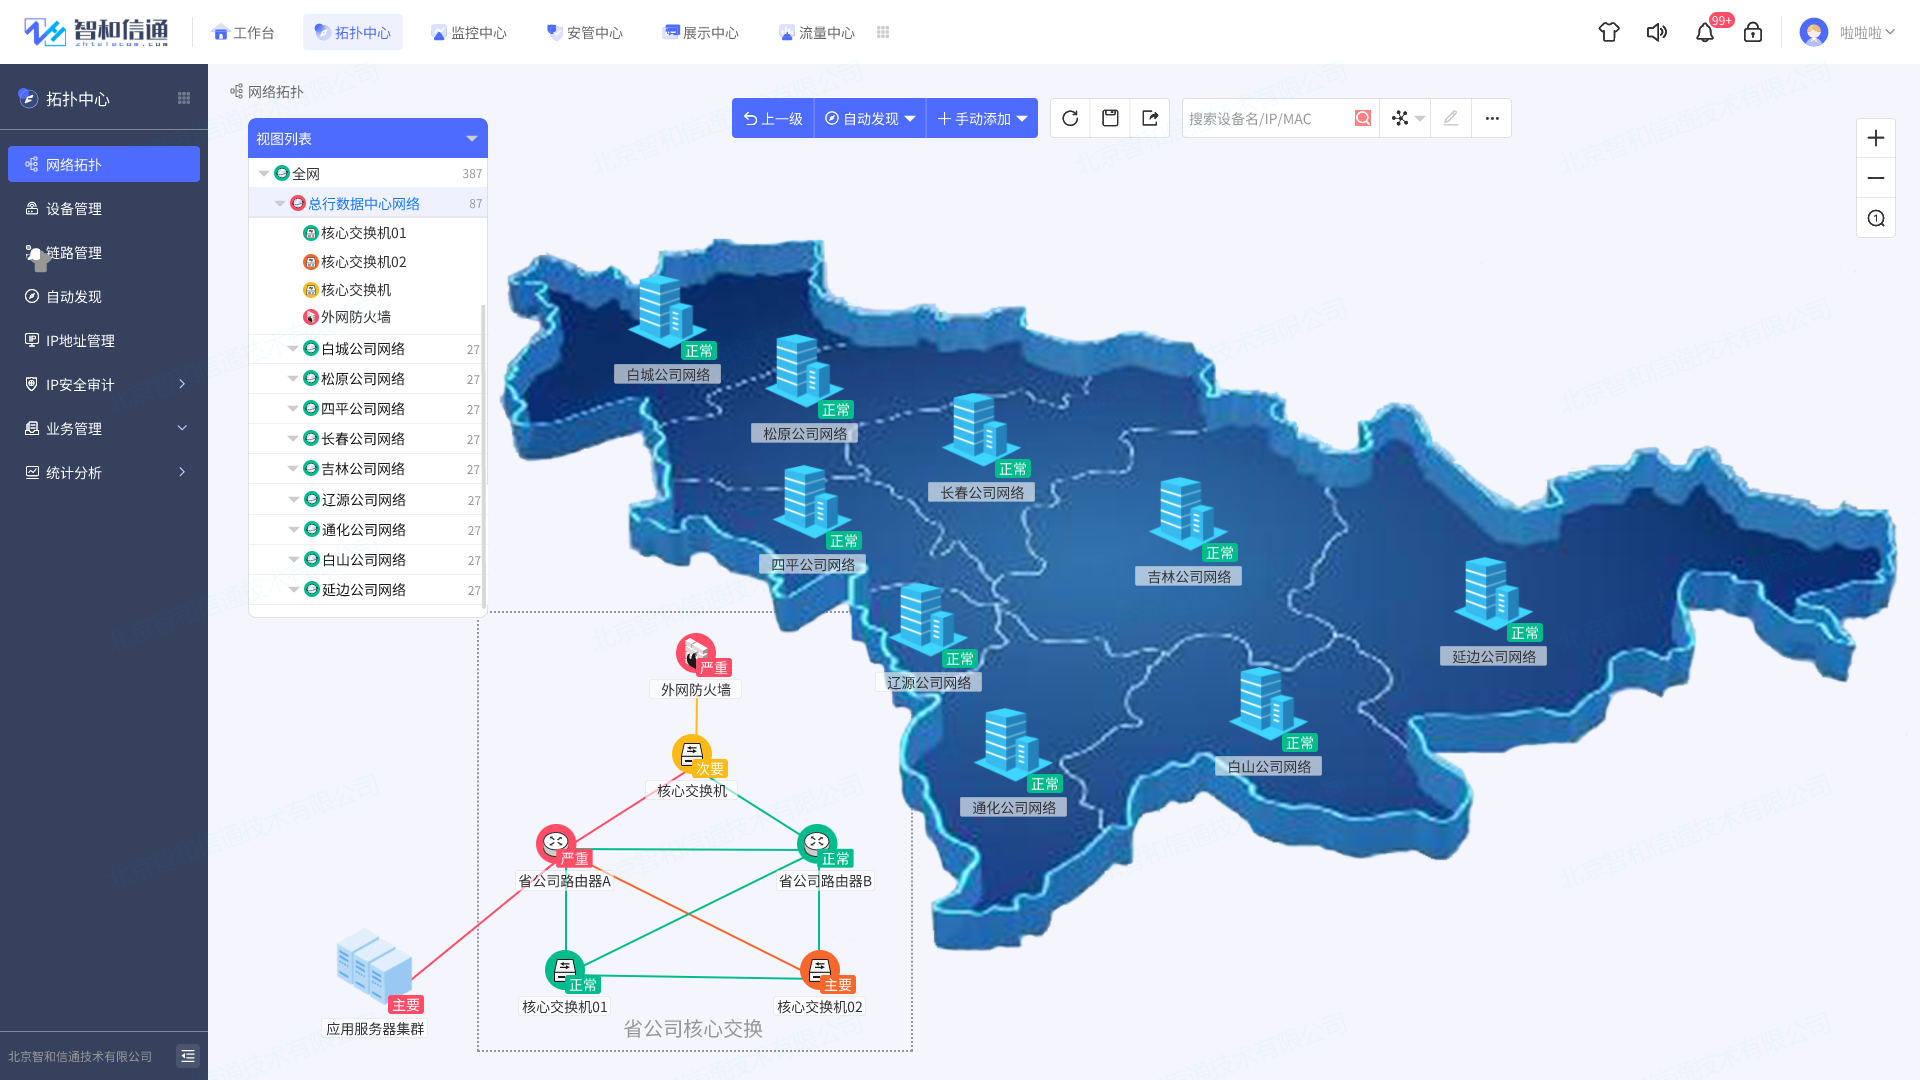Collapse sidebar using bottom menu icon
This screenshot has height=1080, width=1920.
pos(188,1056)
